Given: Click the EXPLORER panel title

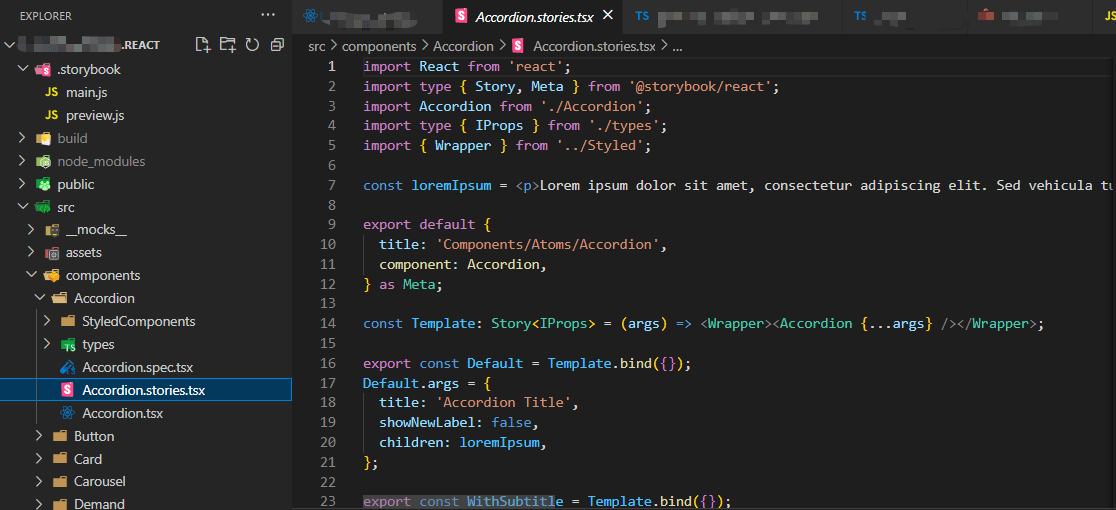Looking at the screenshot, I should pyautogui.click(x=46, y=16).
